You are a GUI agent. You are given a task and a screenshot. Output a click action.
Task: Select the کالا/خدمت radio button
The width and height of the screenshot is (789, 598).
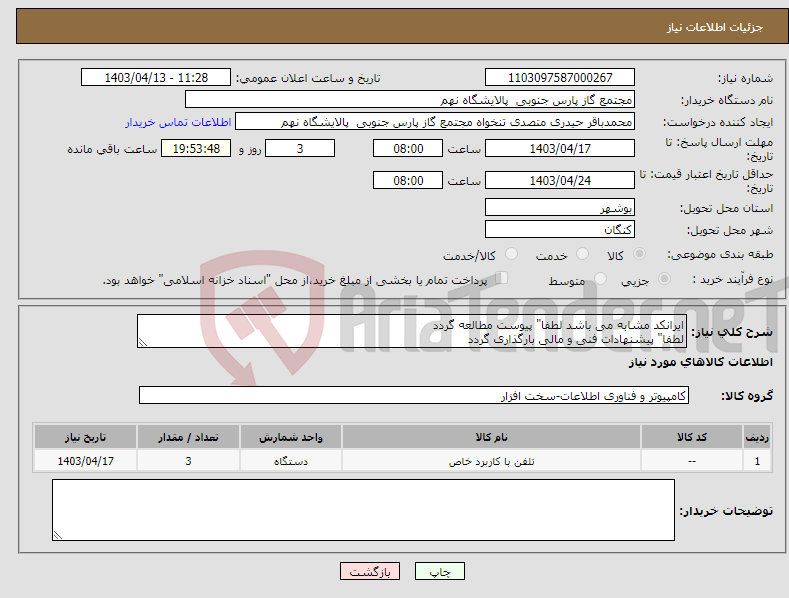pos(511,254)
